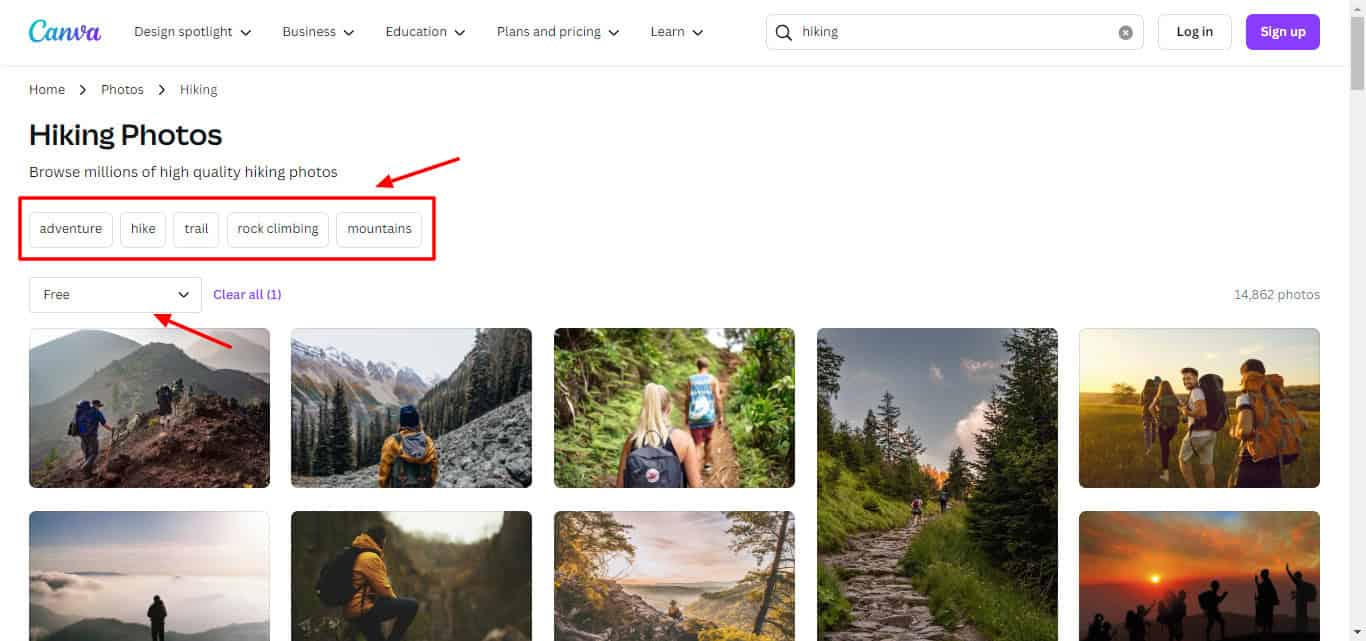Choose the mountains tag chip
The height and width of the screenshot is (641, 1366).
coord(379,229)
